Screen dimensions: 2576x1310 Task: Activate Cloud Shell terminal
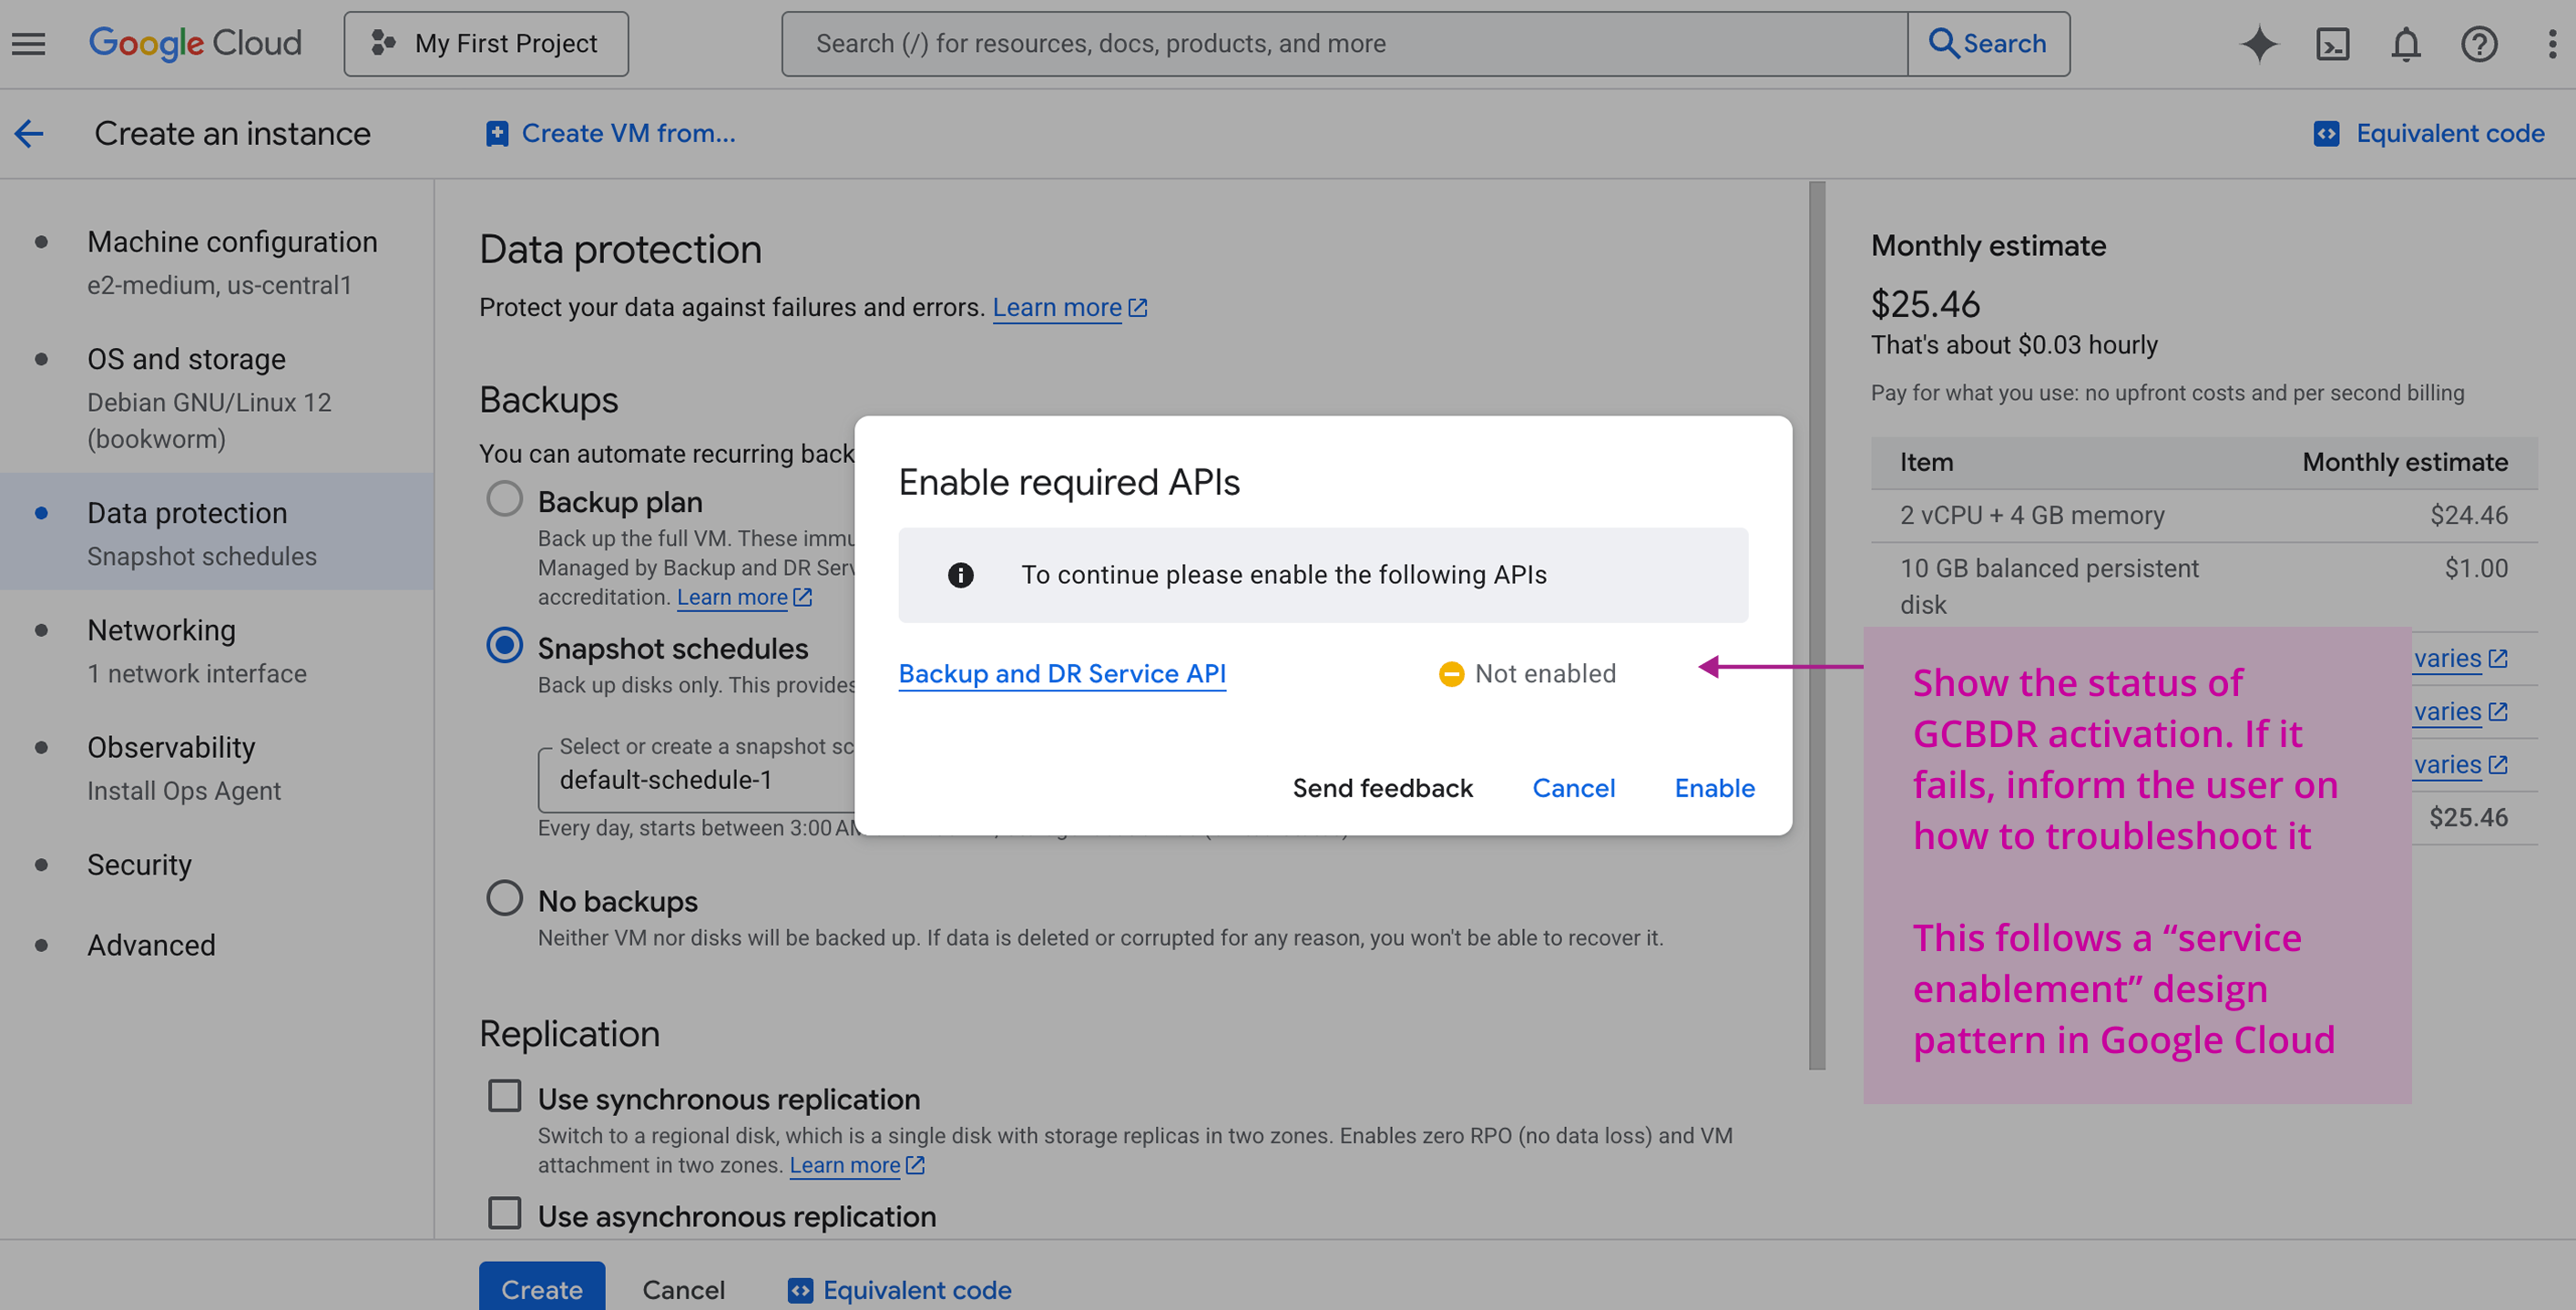(2333, 43)
